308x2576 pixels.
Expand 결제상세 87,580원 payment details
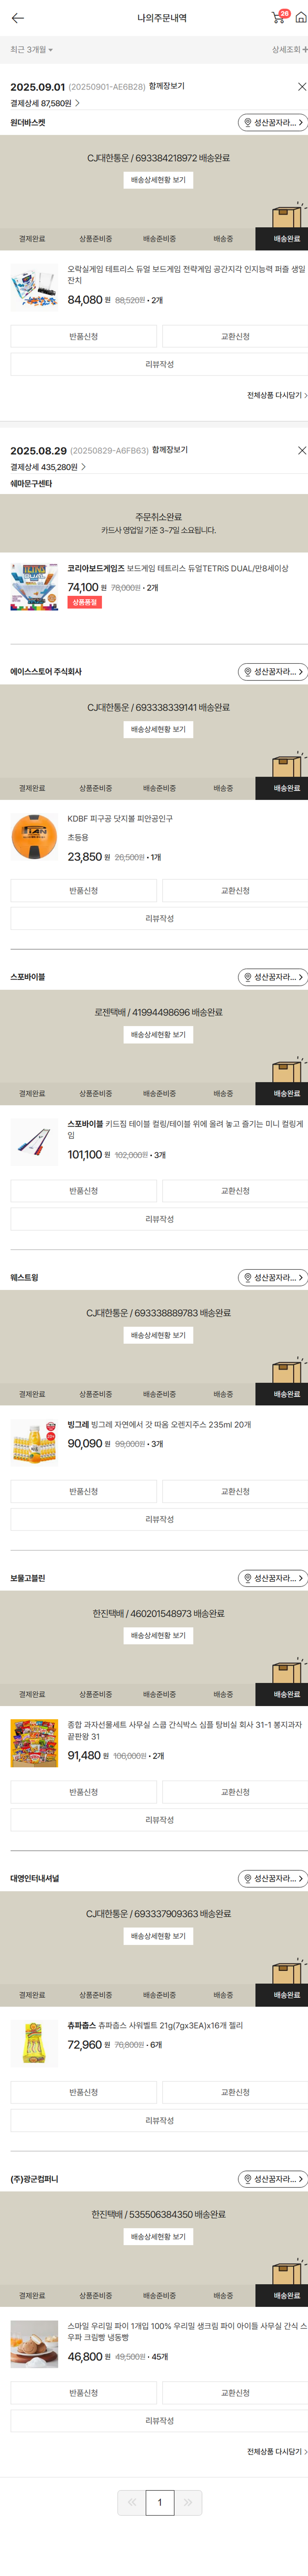(45, 103)
